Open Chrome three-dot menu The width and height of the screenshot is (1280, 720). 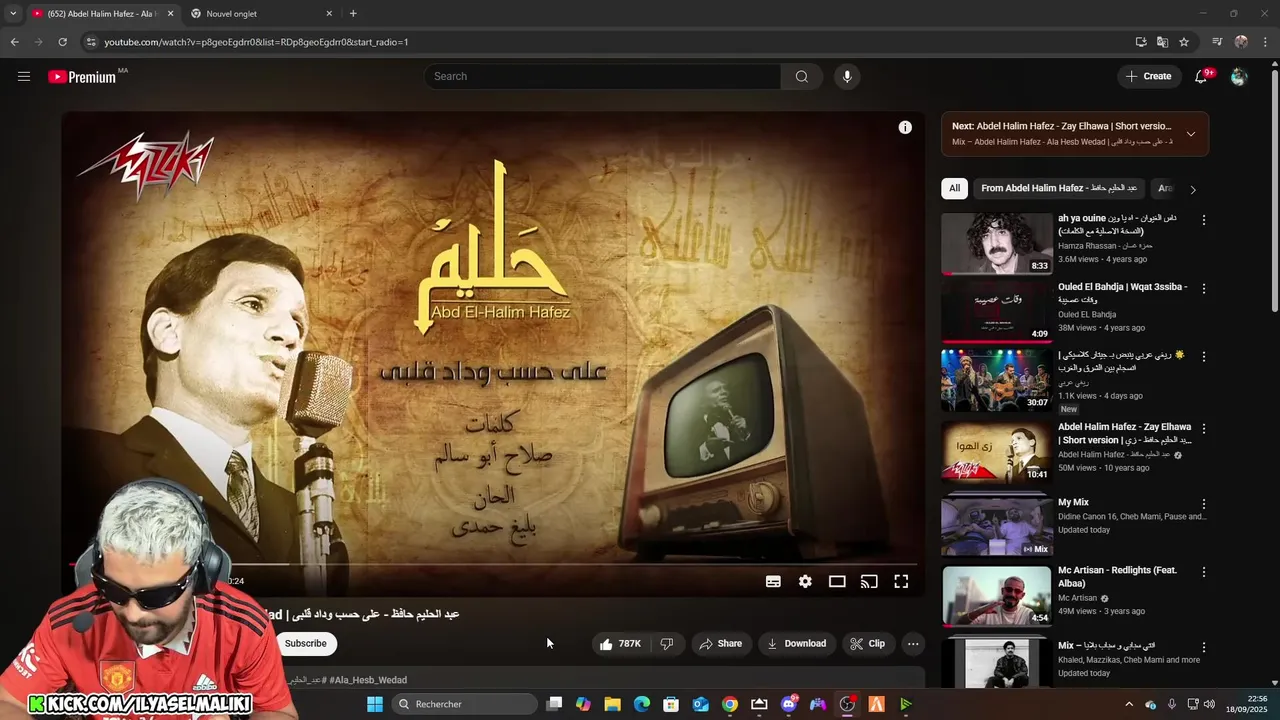point(1266,42)
